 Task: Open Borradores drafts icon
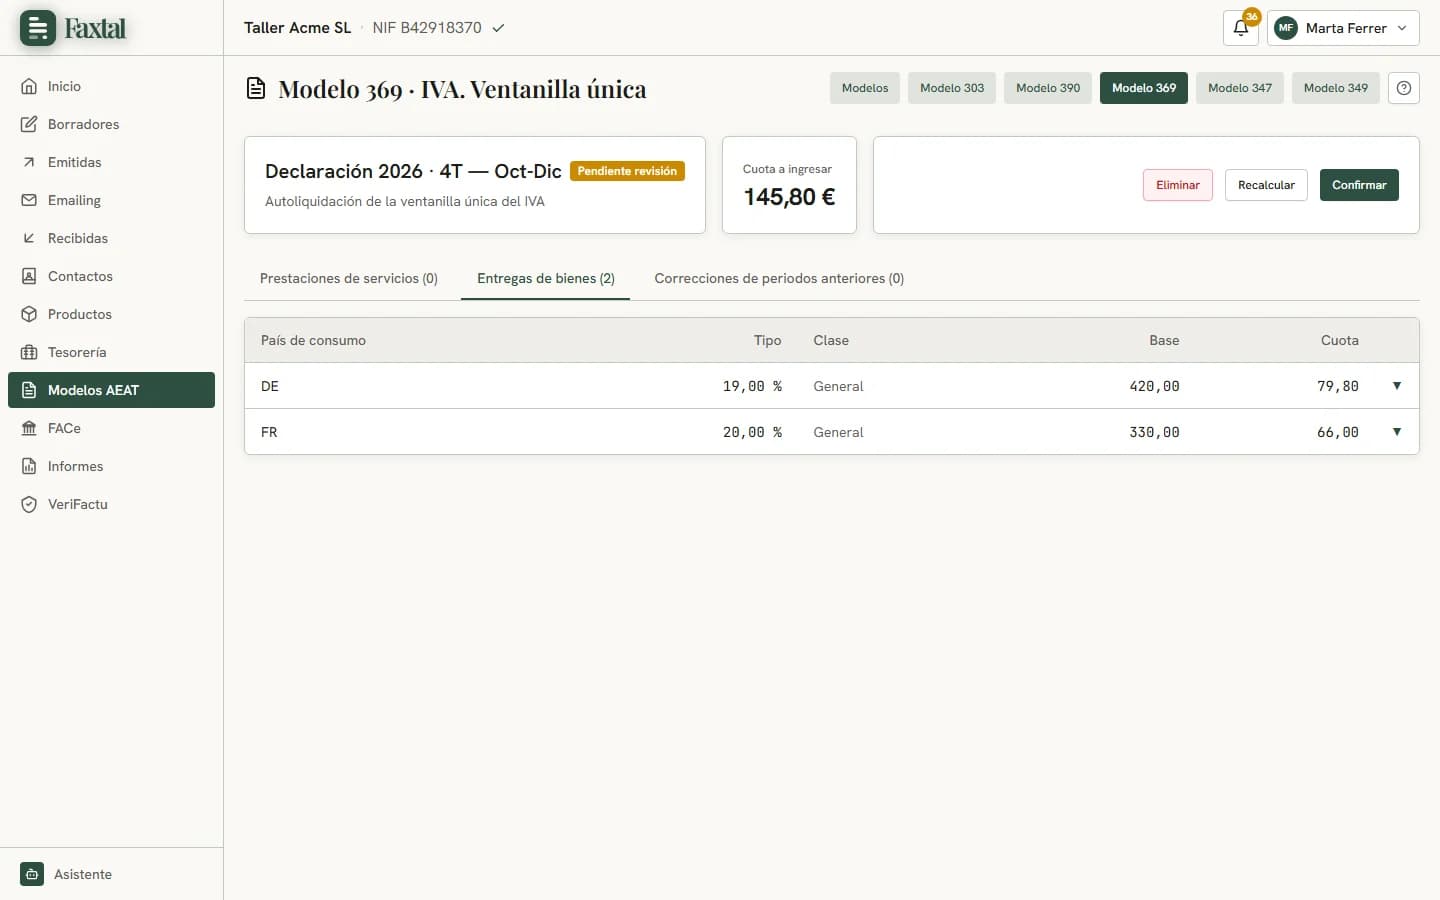click(x=29, y=124)
